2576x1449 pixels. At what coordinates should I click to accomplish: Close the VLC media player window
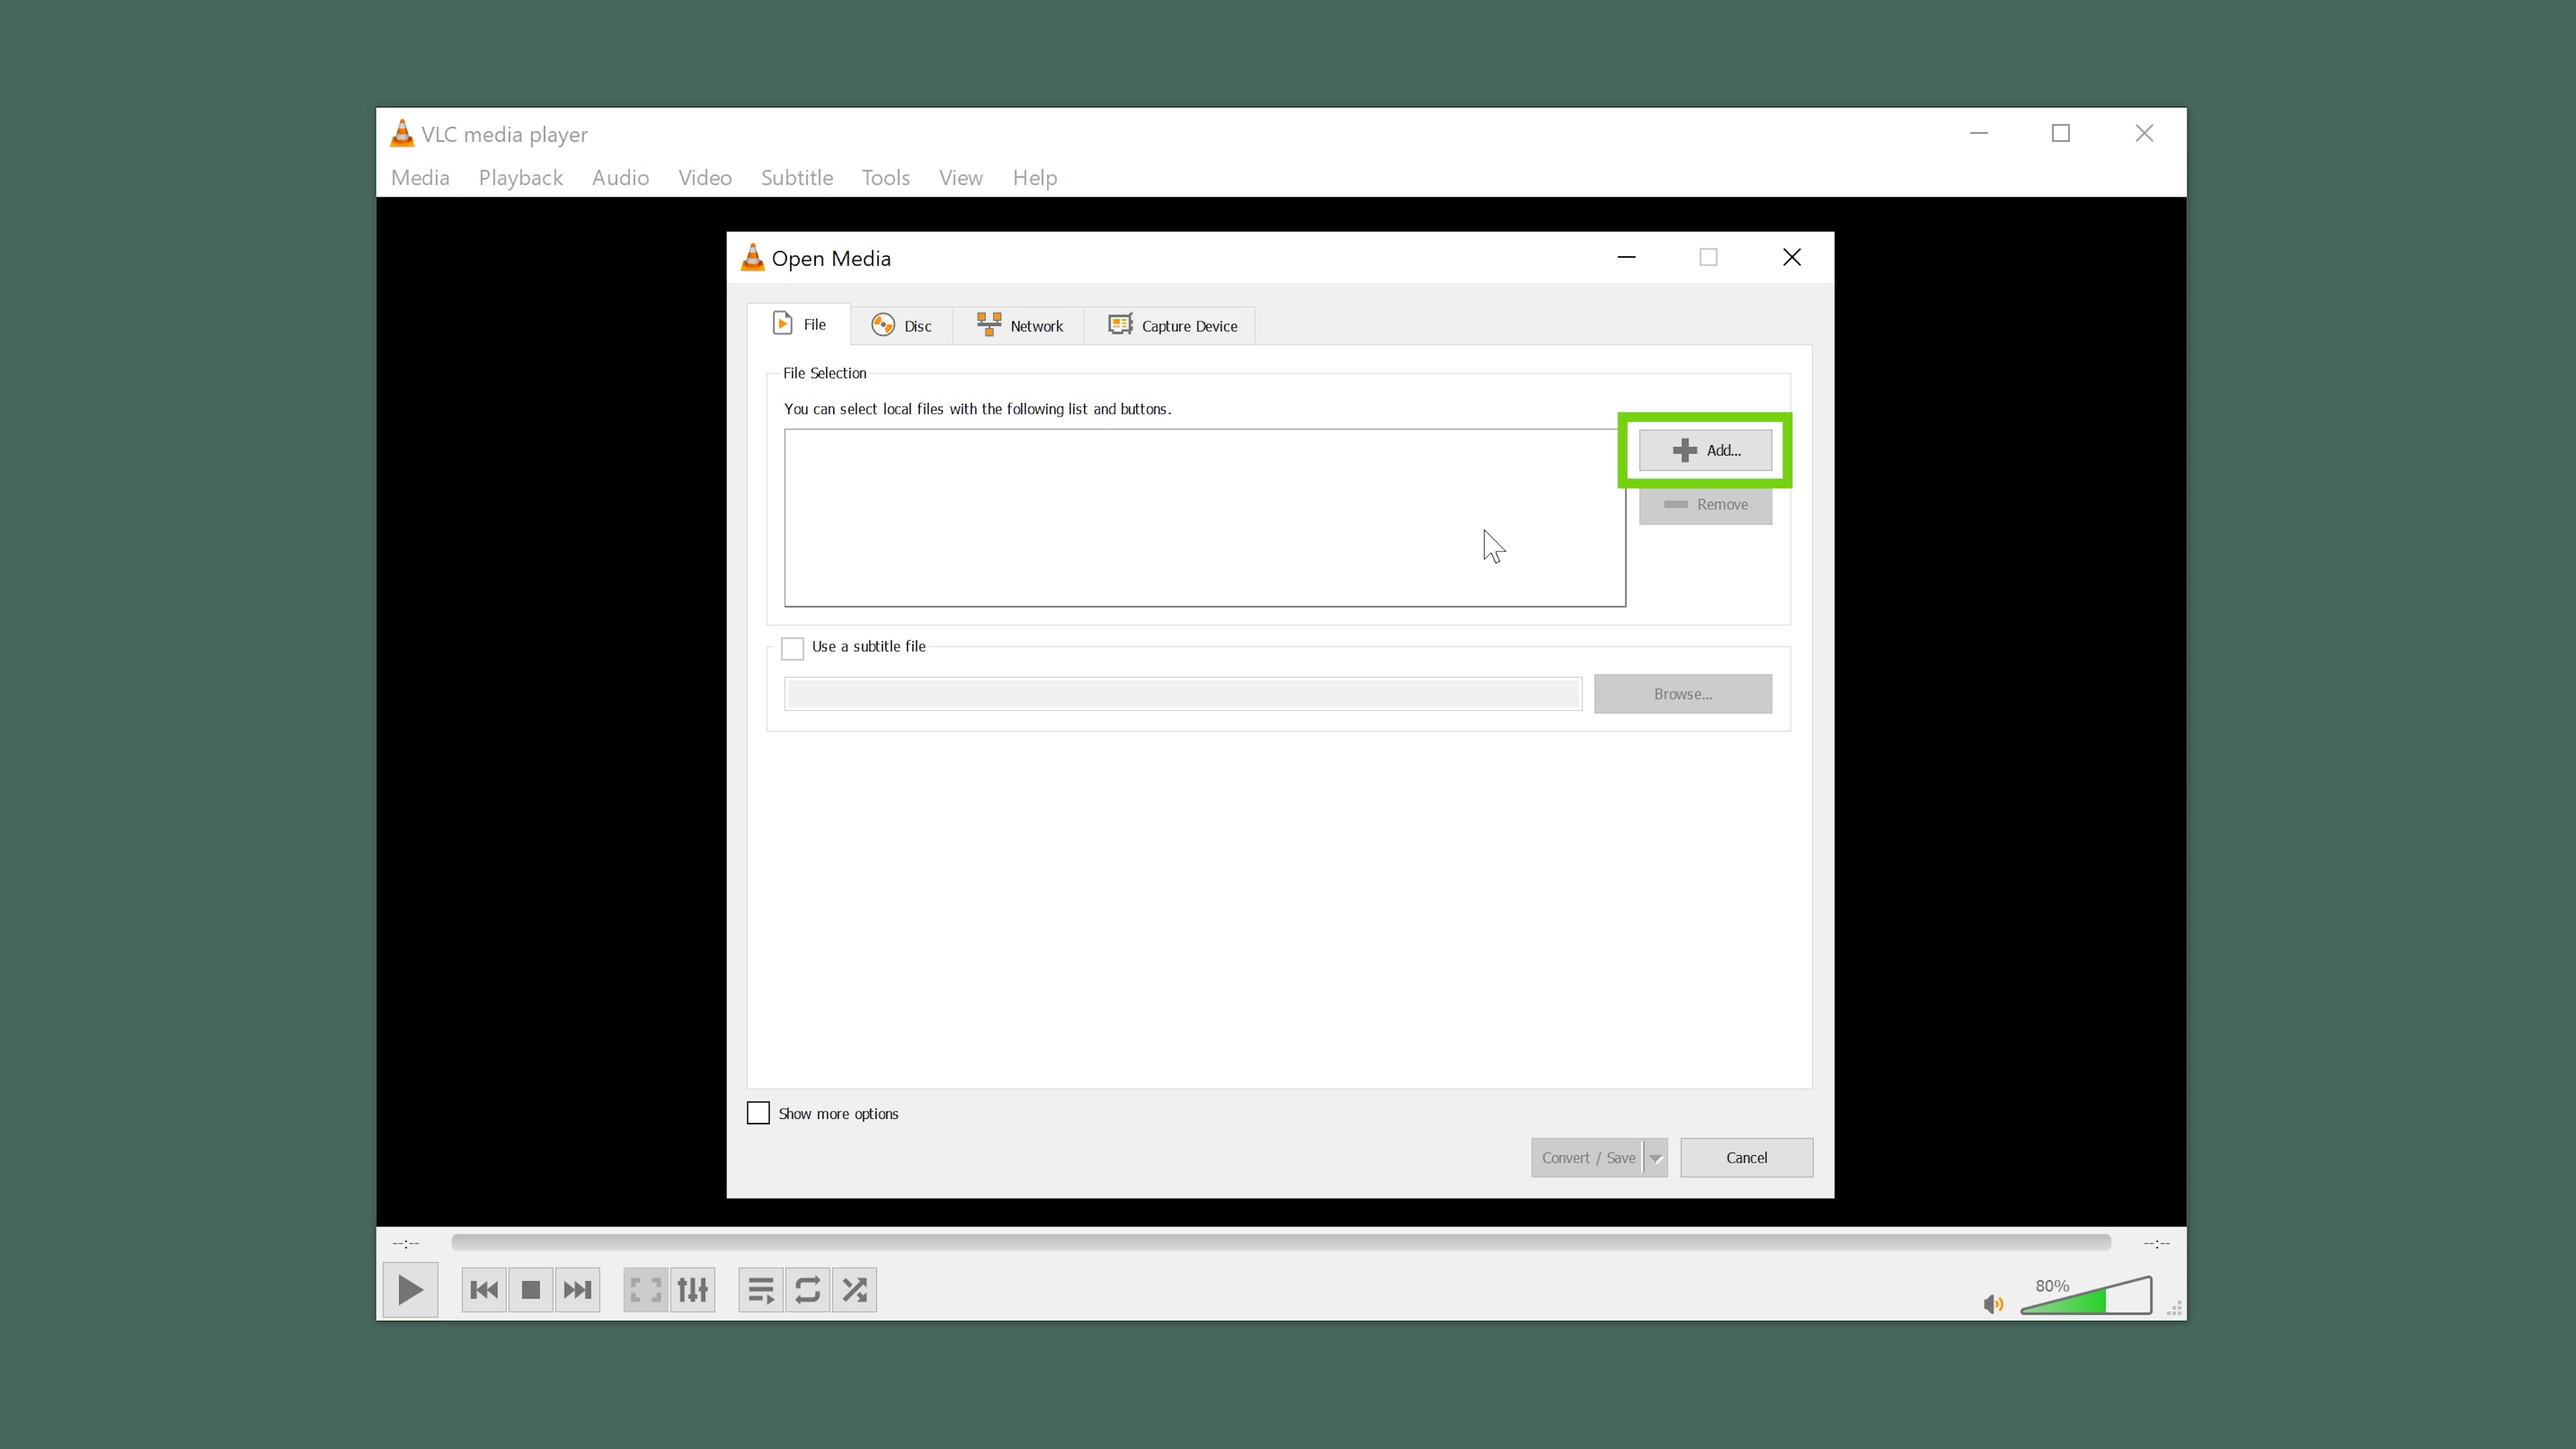[x=2144, y=133]
